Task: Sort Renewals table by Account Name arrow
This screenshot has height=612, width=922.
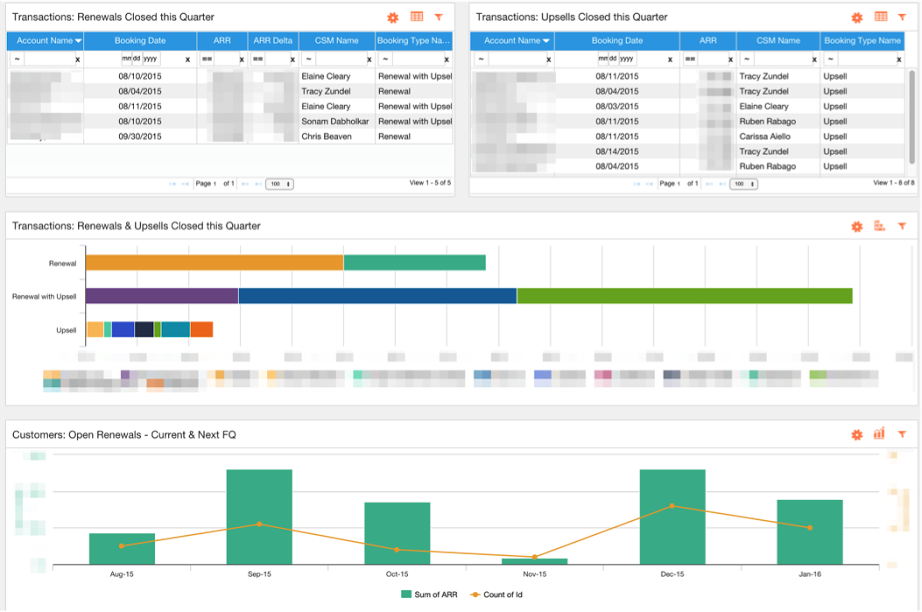Action: (78, 41)
